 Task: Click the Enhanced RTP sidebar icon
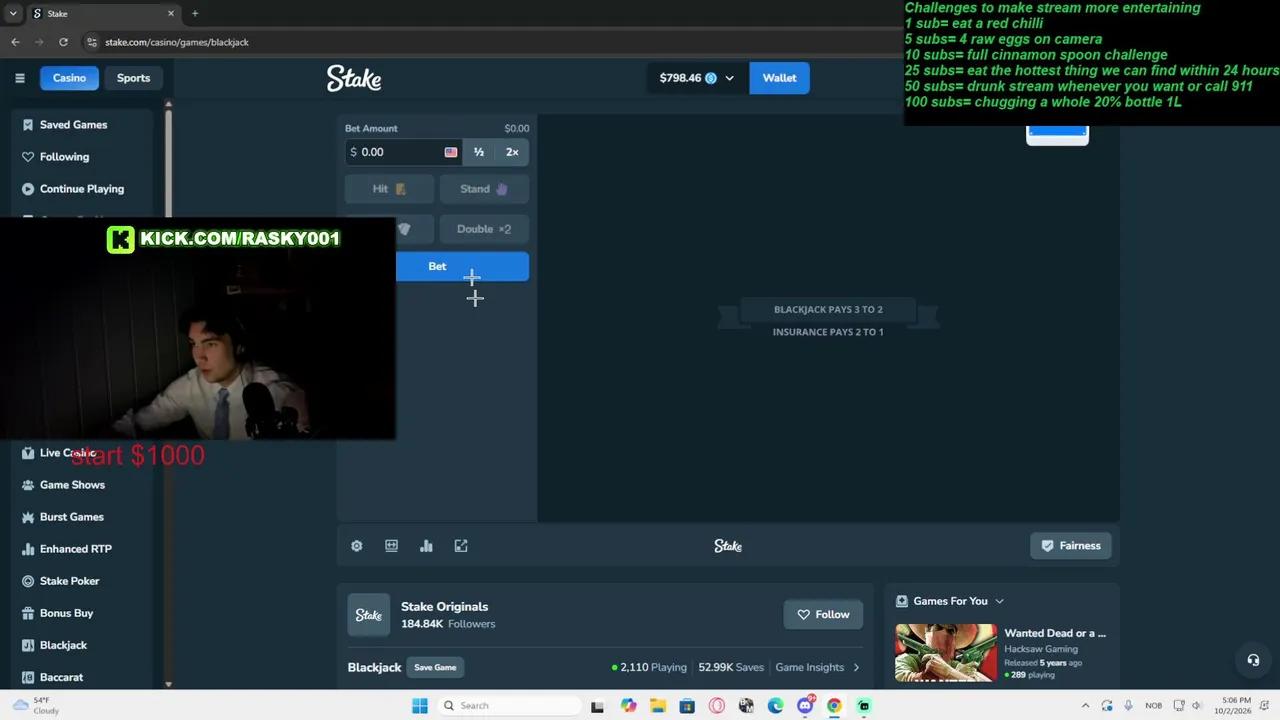tap(28, 549)
